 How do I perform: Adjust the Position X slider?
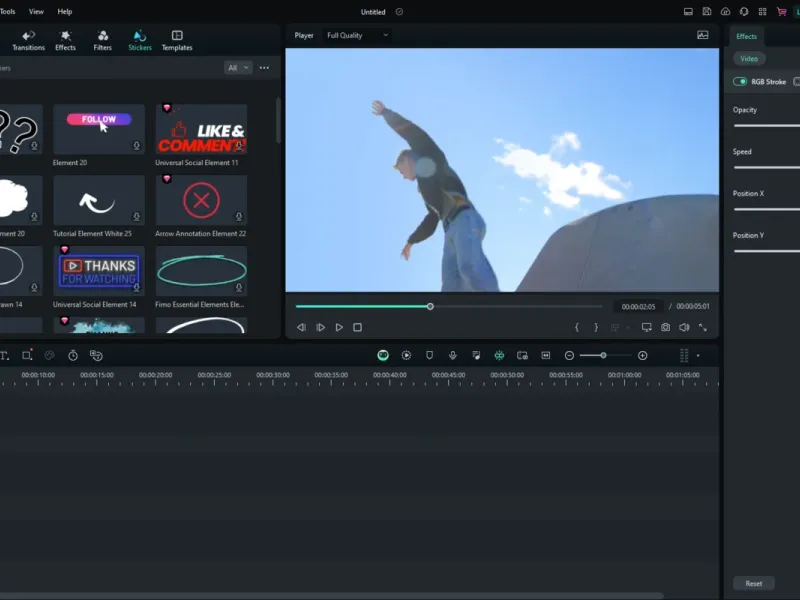tap(767, 209)
